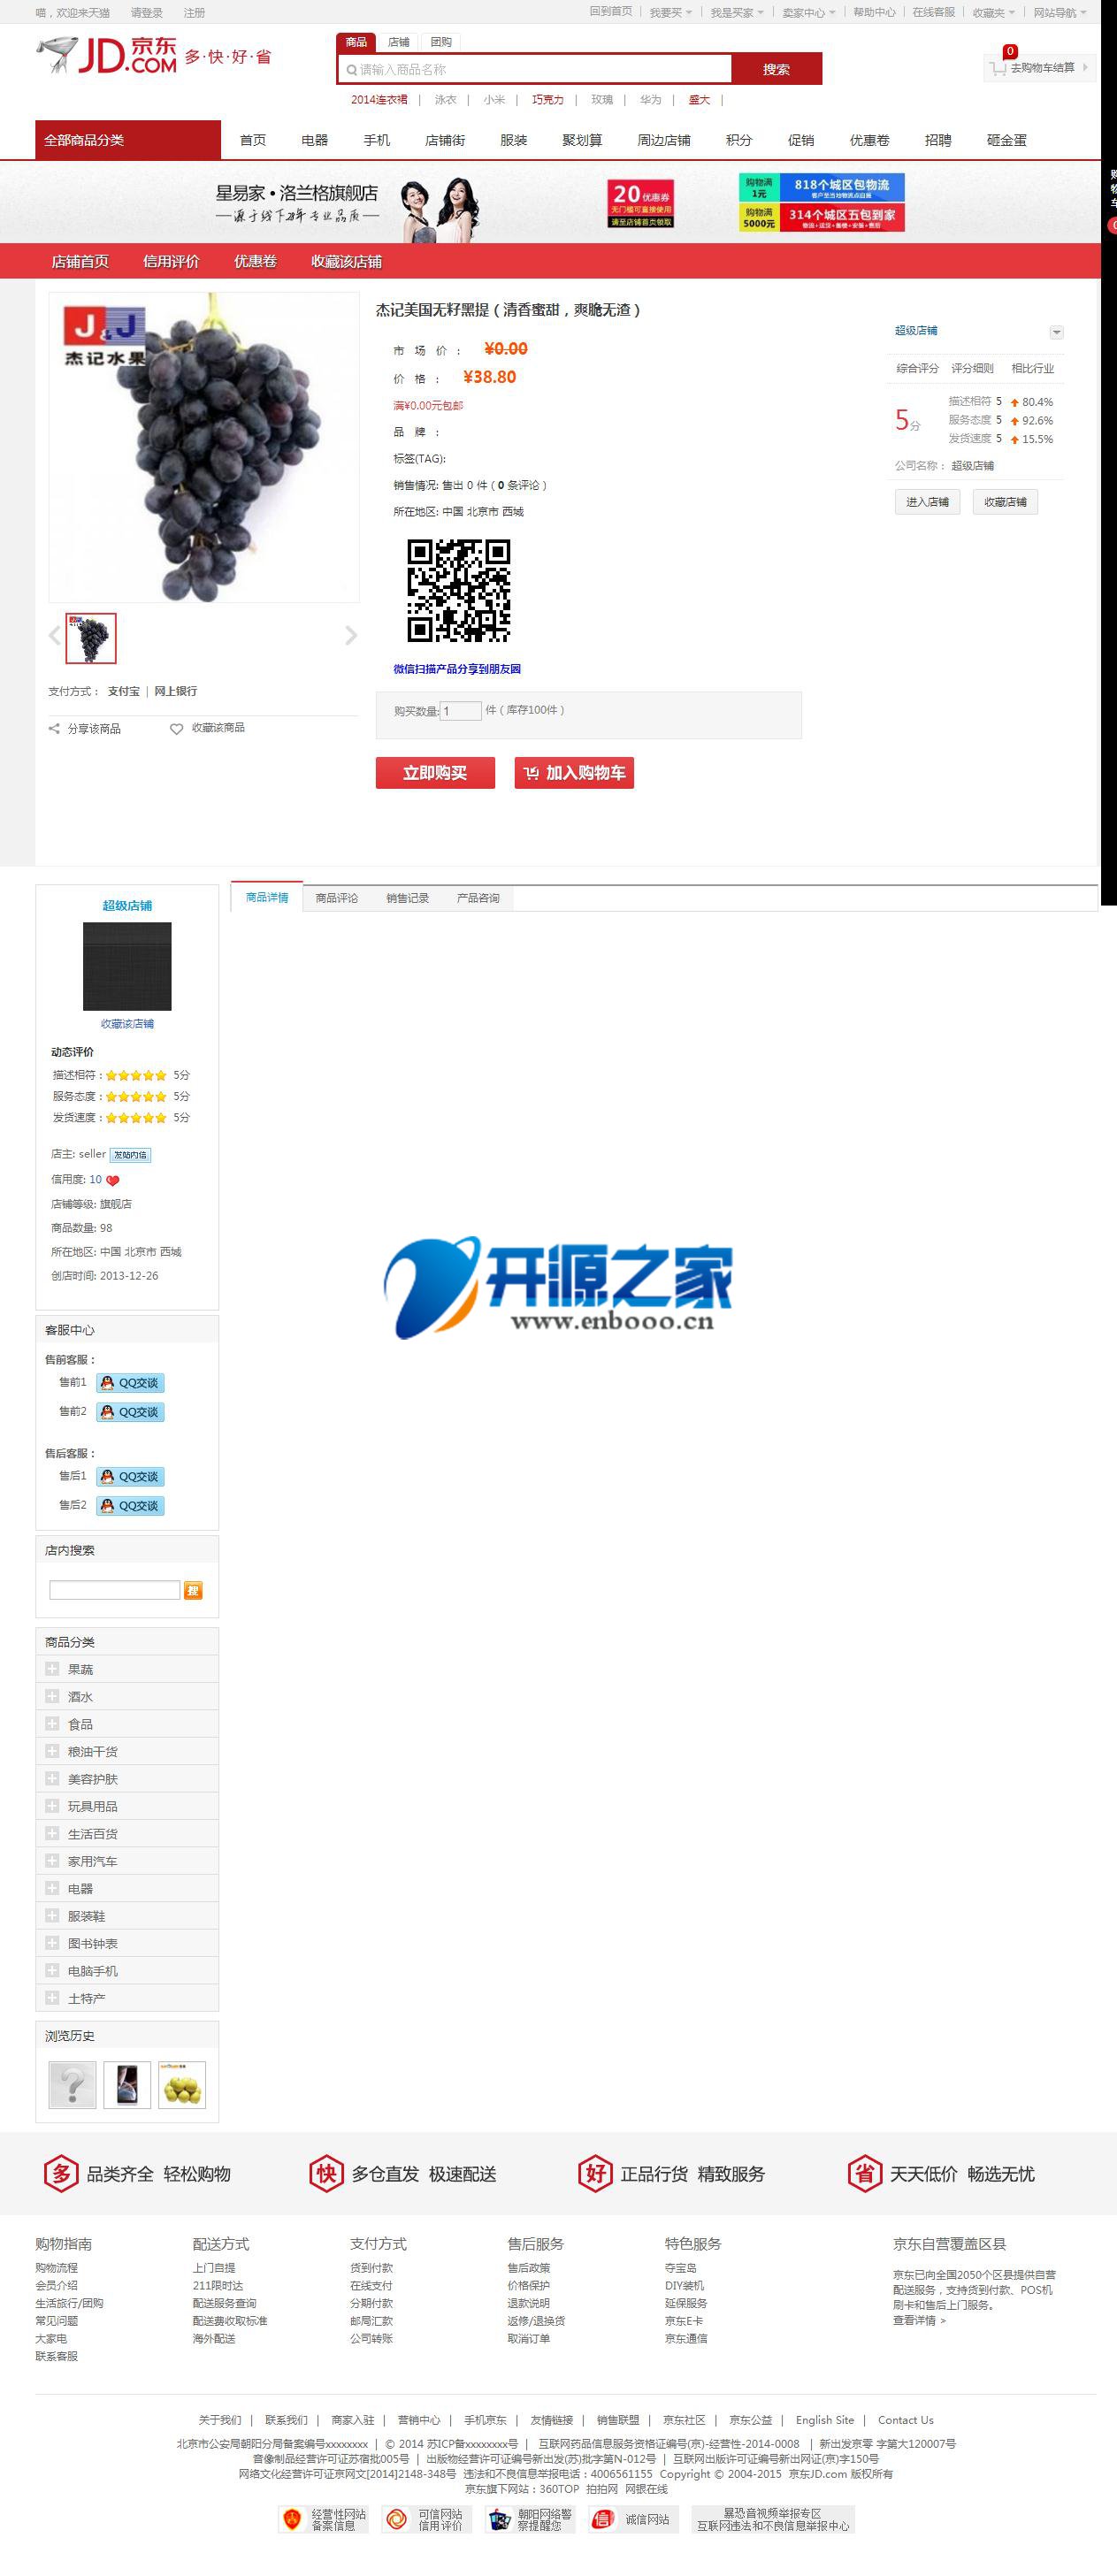Open QQ chat for 售后1
Screen dimensions: 1117x2576
point(131,1477)
